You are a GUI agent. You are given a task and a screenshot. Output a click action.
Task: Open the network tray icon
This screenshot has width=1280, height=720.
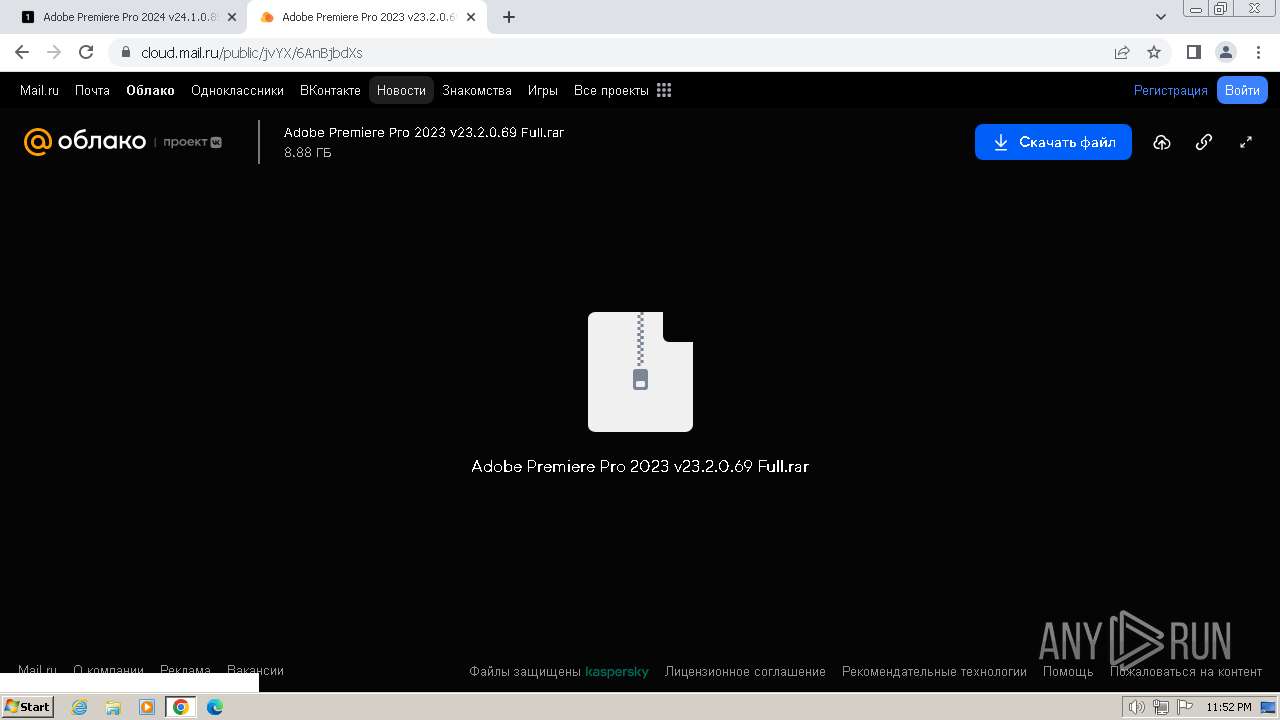pos(1160,707)
